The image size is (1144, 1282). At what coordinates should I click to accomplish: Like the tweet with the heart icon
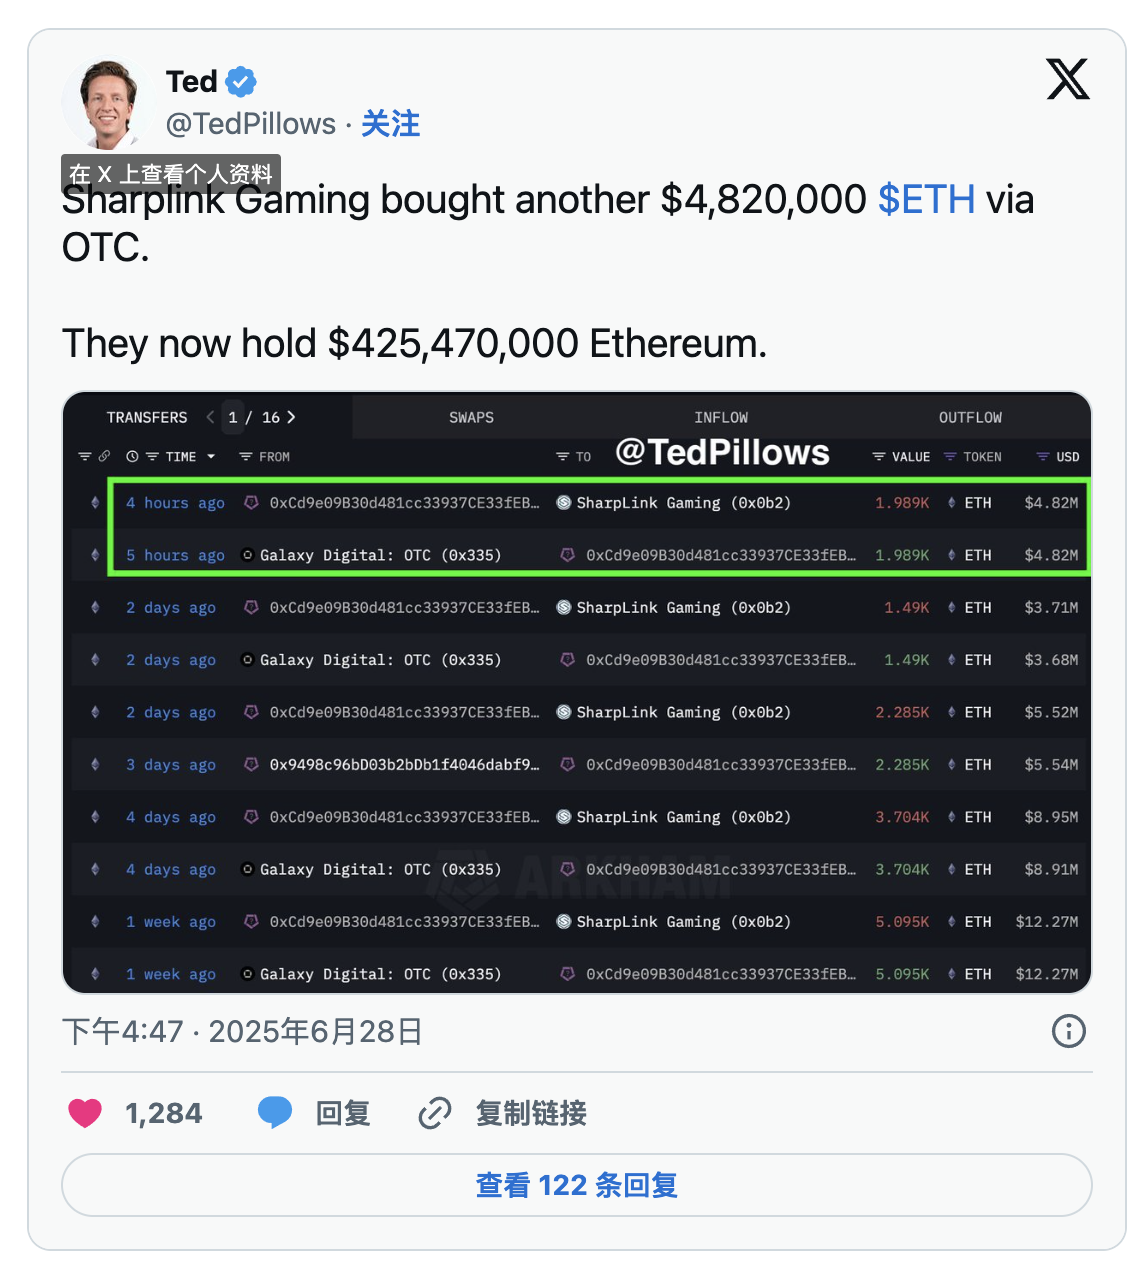[x=85, y=1113]
